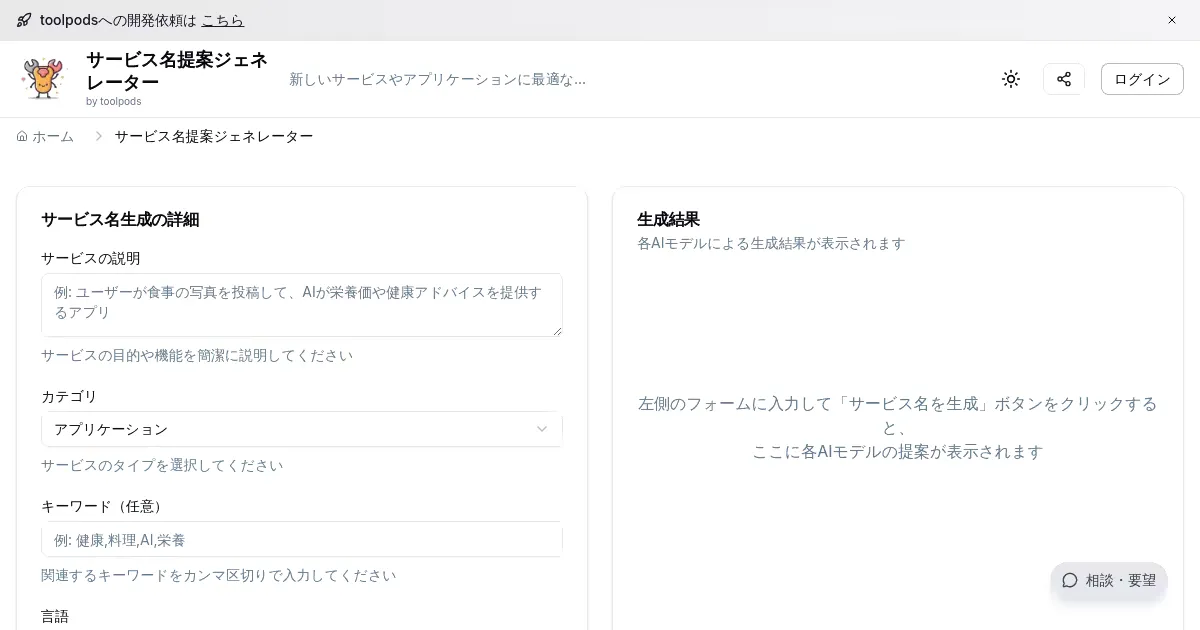
Task: Focus the サービスの説明 text area
Action: (301, 304)
